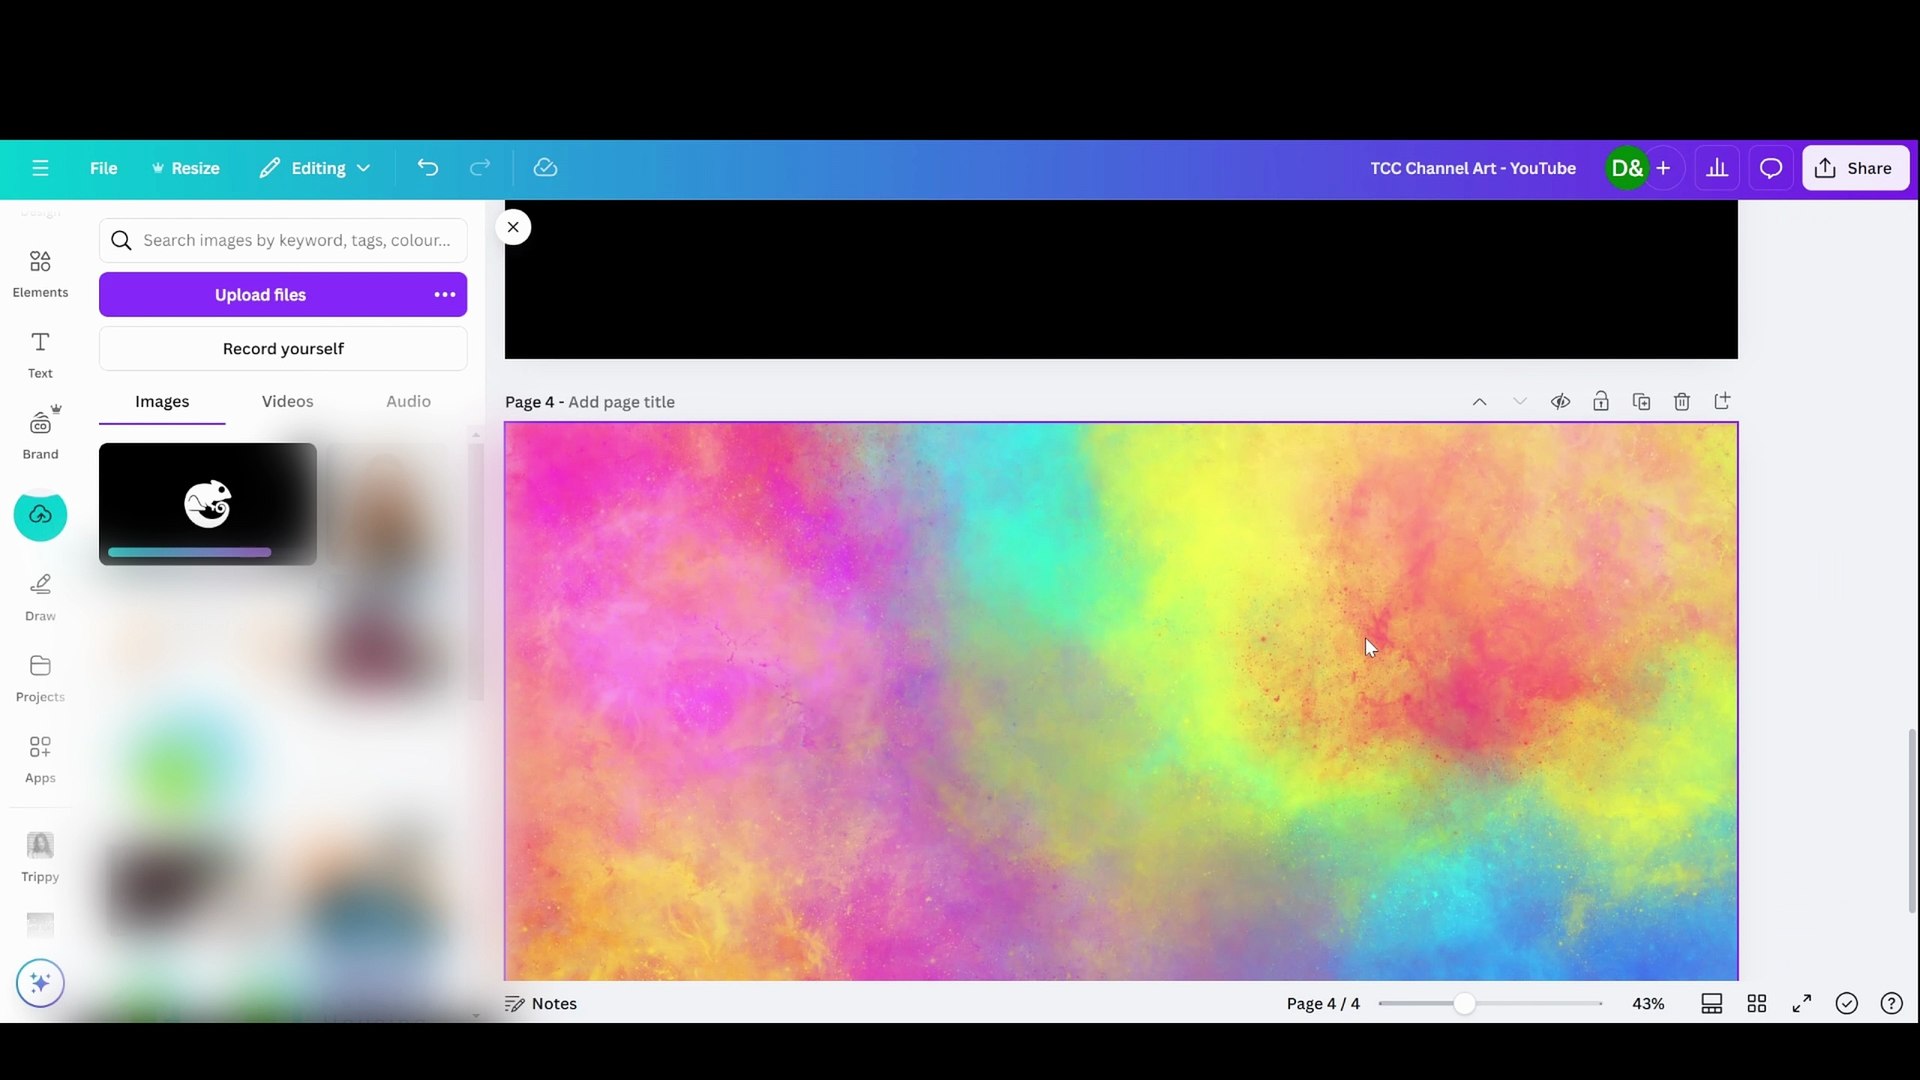Click the Upload files button
Screen dimensions: 1920x1080
tap(262, 294)
